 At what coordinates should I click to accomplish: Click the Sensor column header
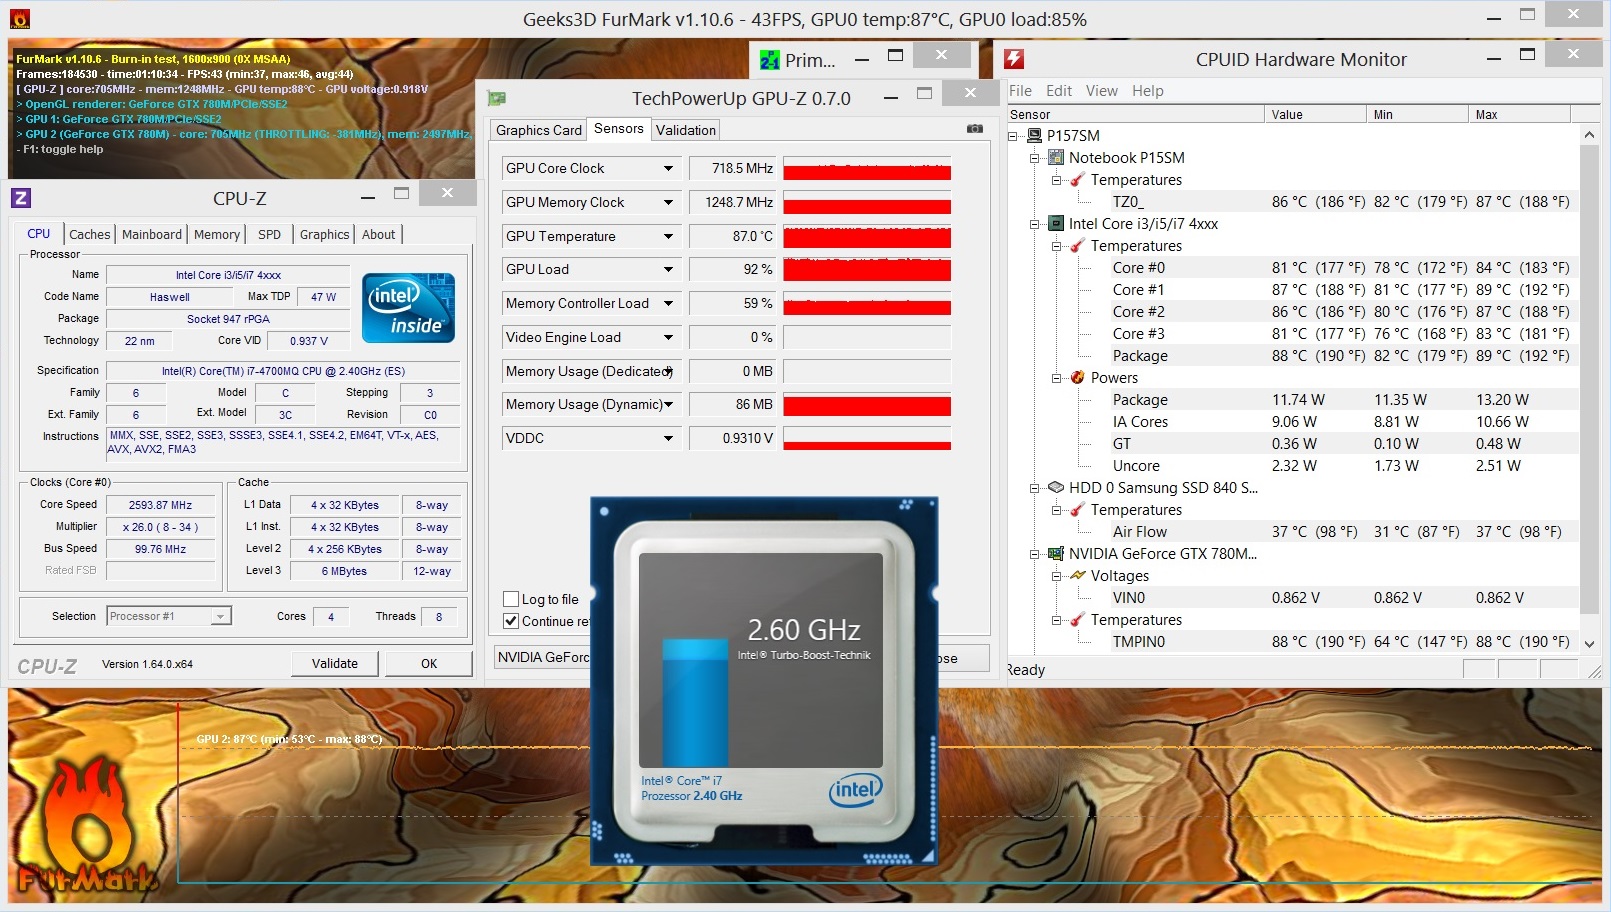point(1135,114)
